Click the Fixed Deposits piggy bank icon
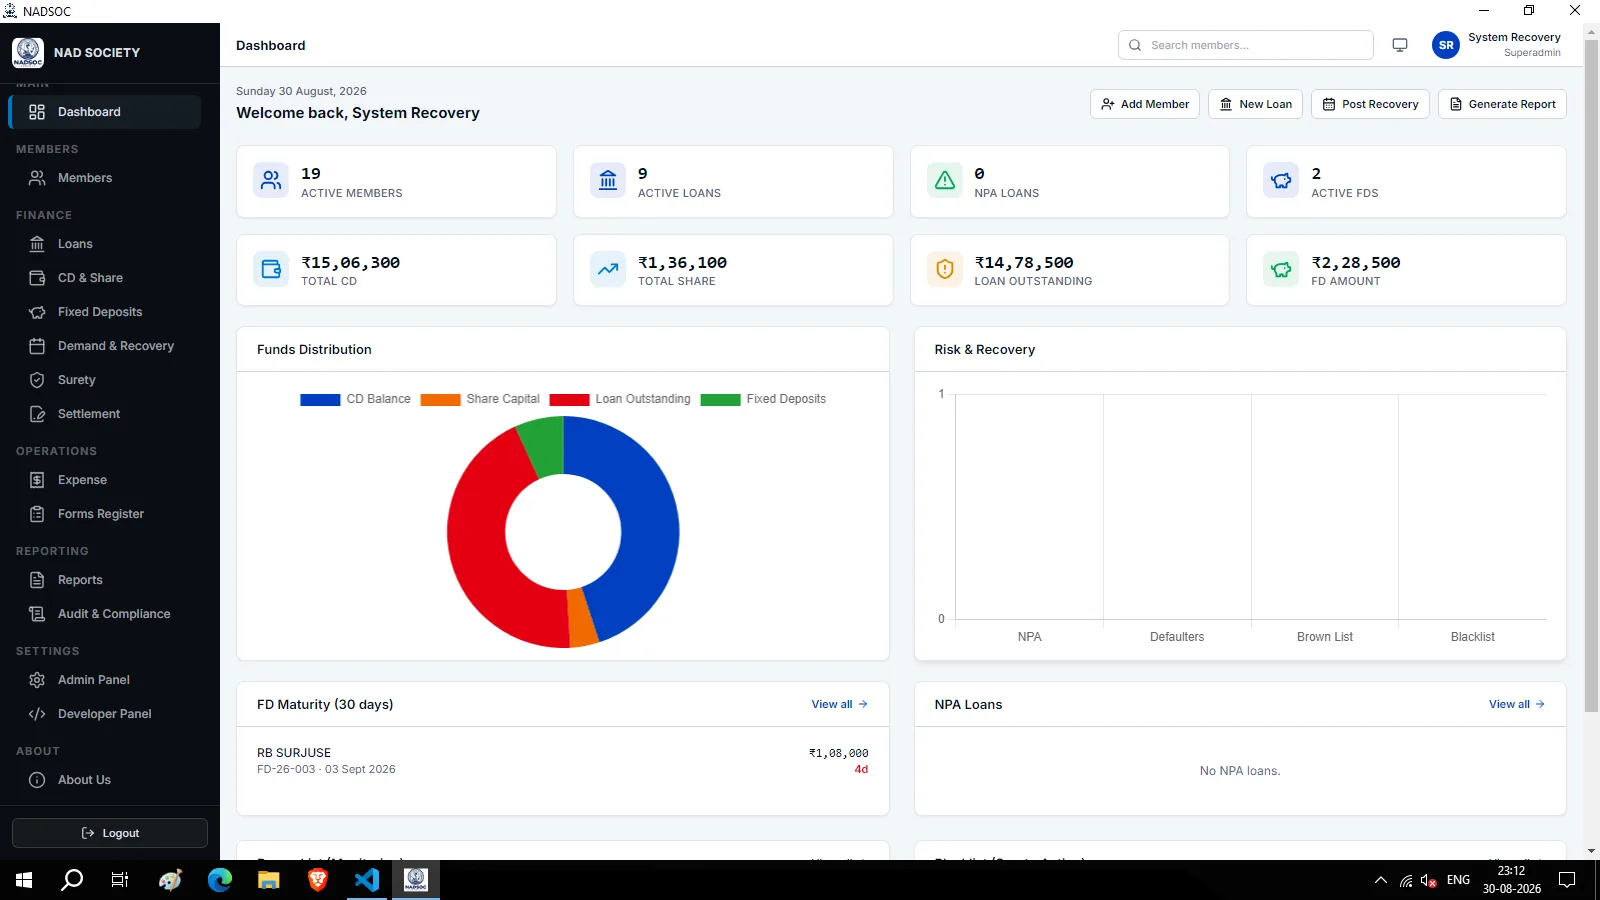This screenshot has width=1600, height=900. tap(37, 312)
